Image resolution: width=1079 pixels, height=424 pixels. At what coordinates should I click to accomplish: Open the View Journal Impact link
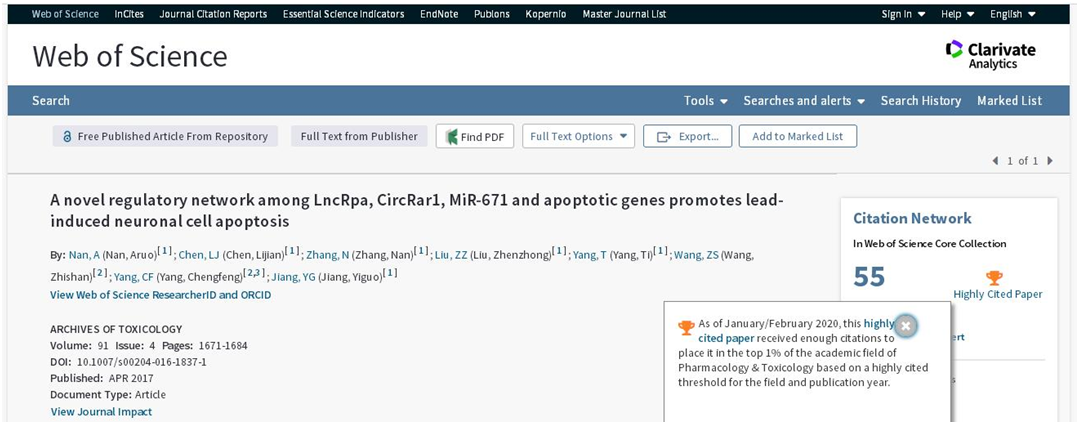(x=101, y=412)
